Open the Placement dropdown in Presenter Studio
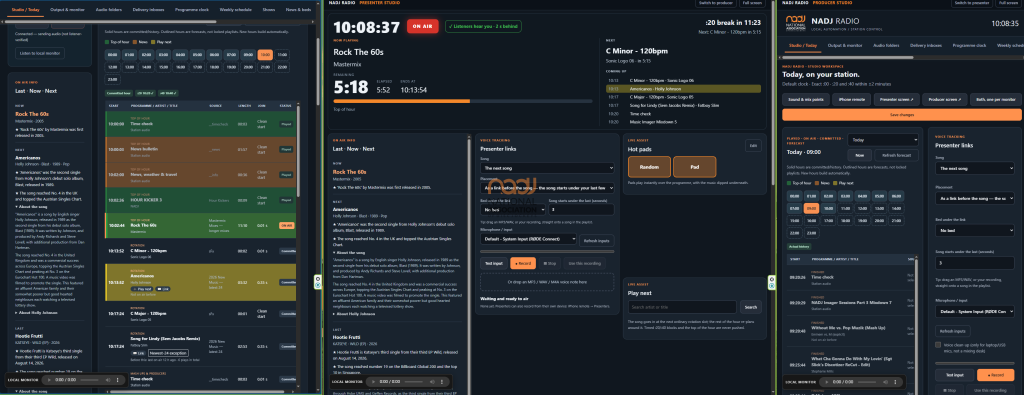 click(547, 189)
